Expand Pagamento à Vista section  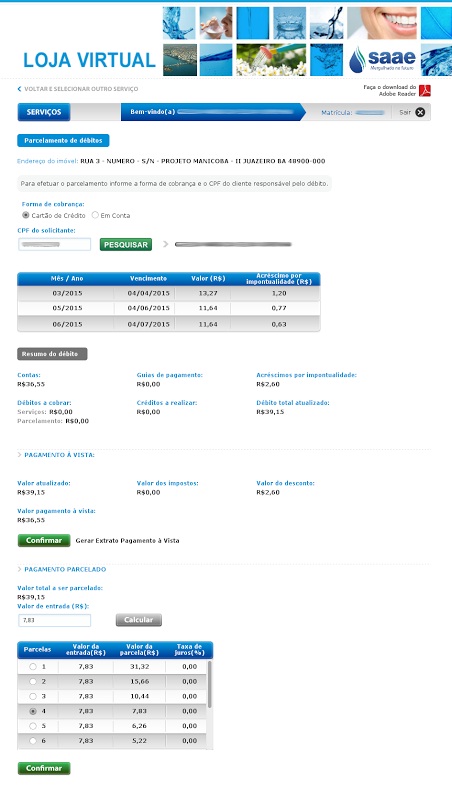56,455
